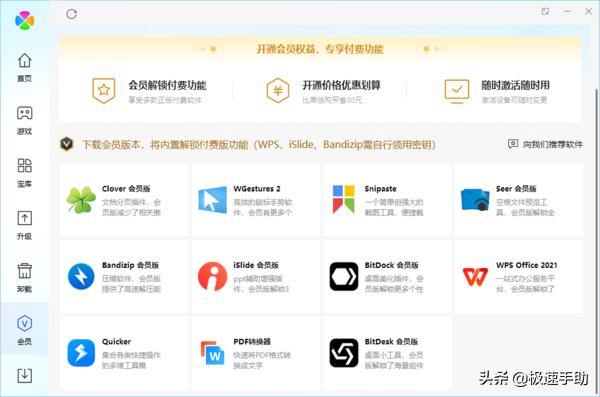Click the PDF转换器 document icon
The width and height of the screenshot is (600, 397).
(x=212, y=353)
